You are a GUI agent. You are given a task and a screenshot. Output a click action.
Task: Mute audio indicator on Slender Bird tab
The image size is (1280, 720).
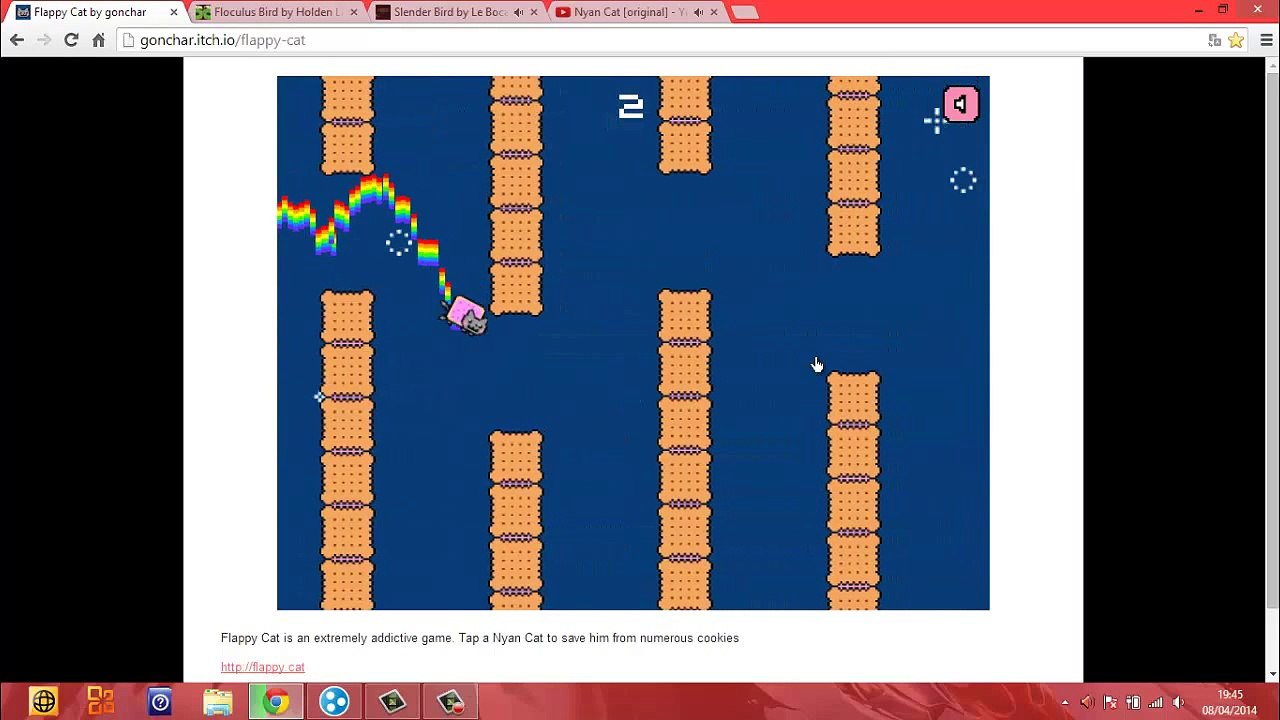coord(518,12)
